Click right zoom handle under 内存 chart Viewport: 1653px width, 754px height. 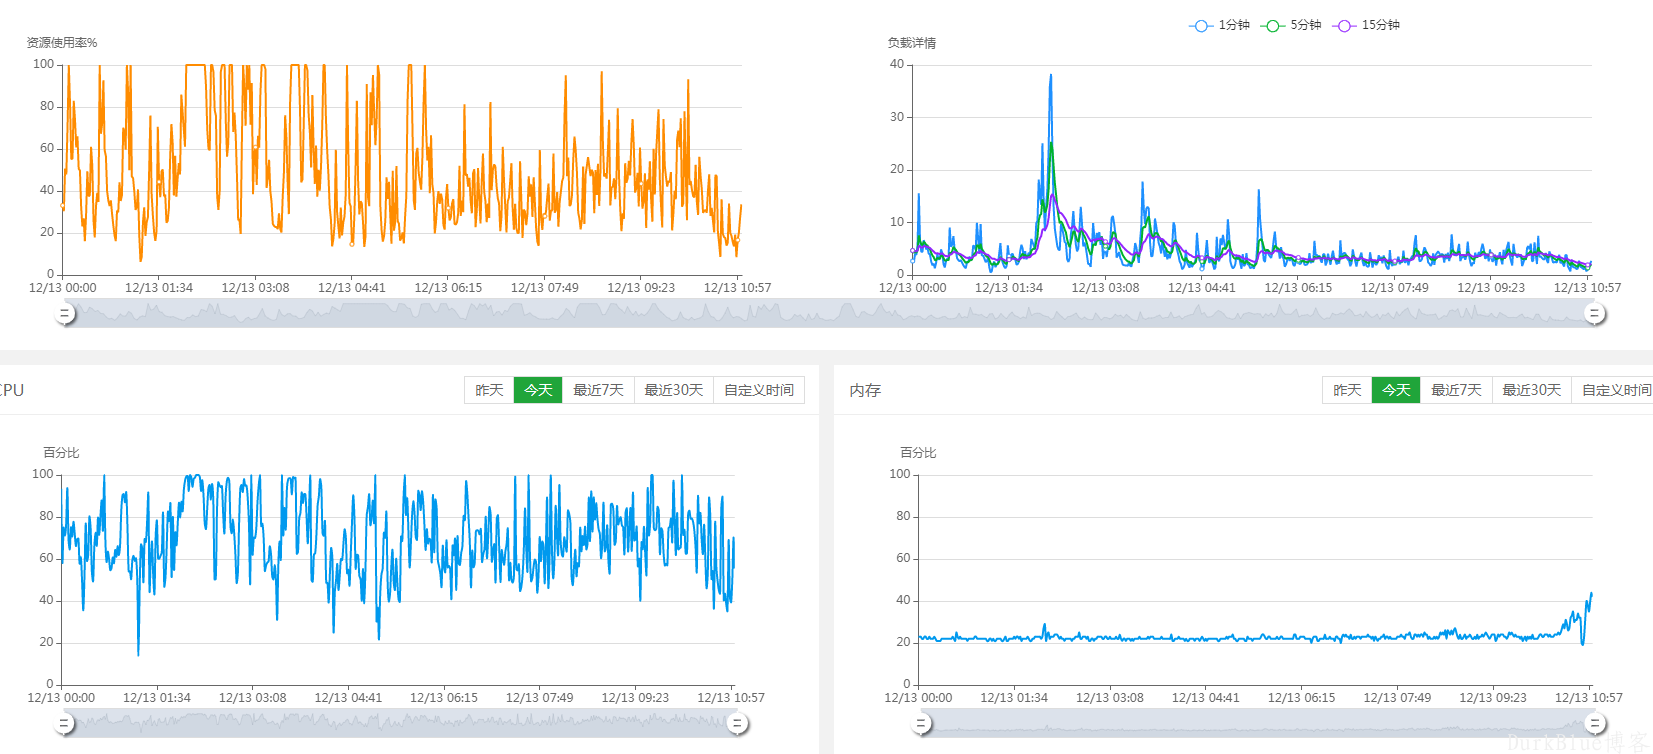pyautogui.click(x=1595, y=723)
